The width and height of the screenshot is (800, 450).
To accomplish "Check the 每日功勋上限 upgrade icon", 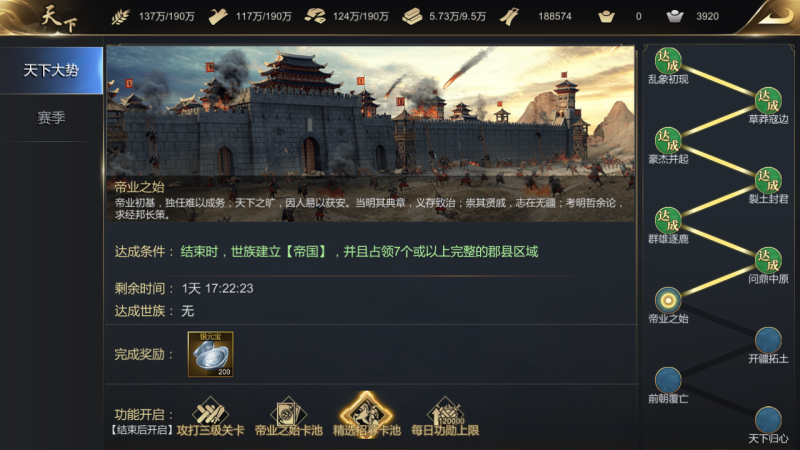I will click(445, 412).
